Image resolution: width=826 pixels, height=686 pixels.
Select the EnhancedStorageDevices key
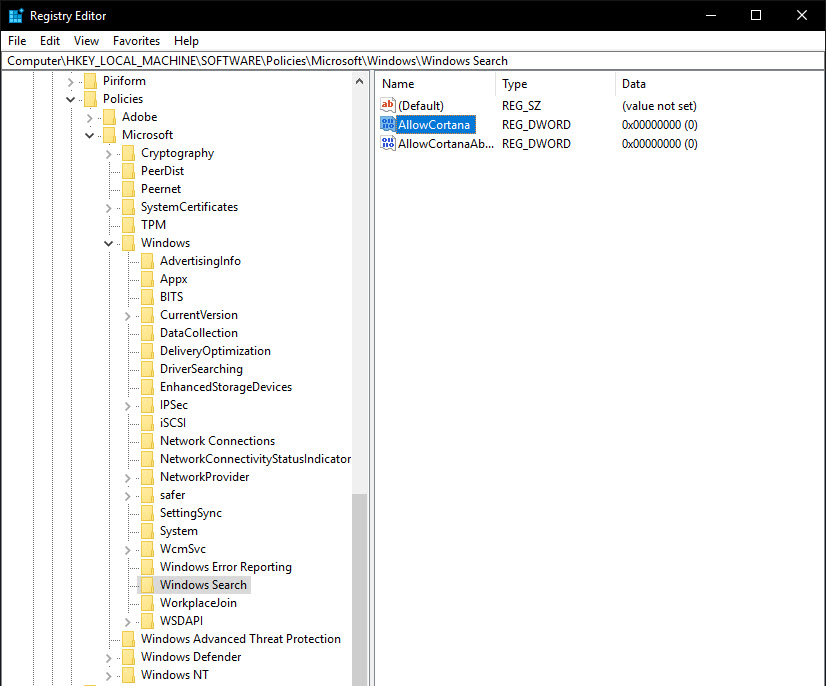point(226,387)
